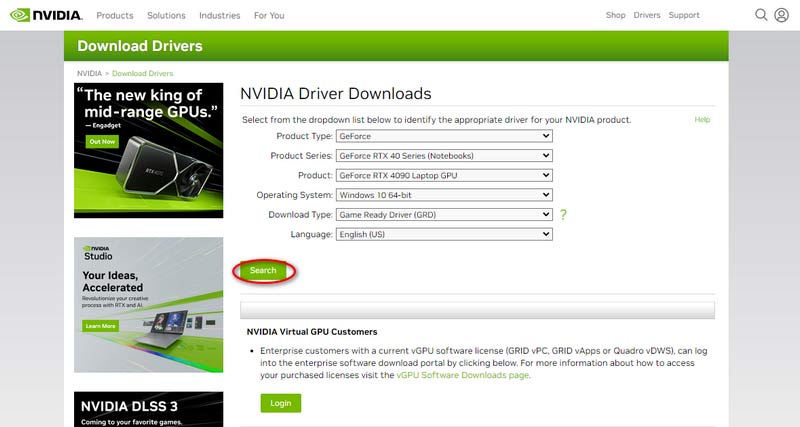Open the For You menu
Viewport: 800px width, 427px height.
pos(269,15)
